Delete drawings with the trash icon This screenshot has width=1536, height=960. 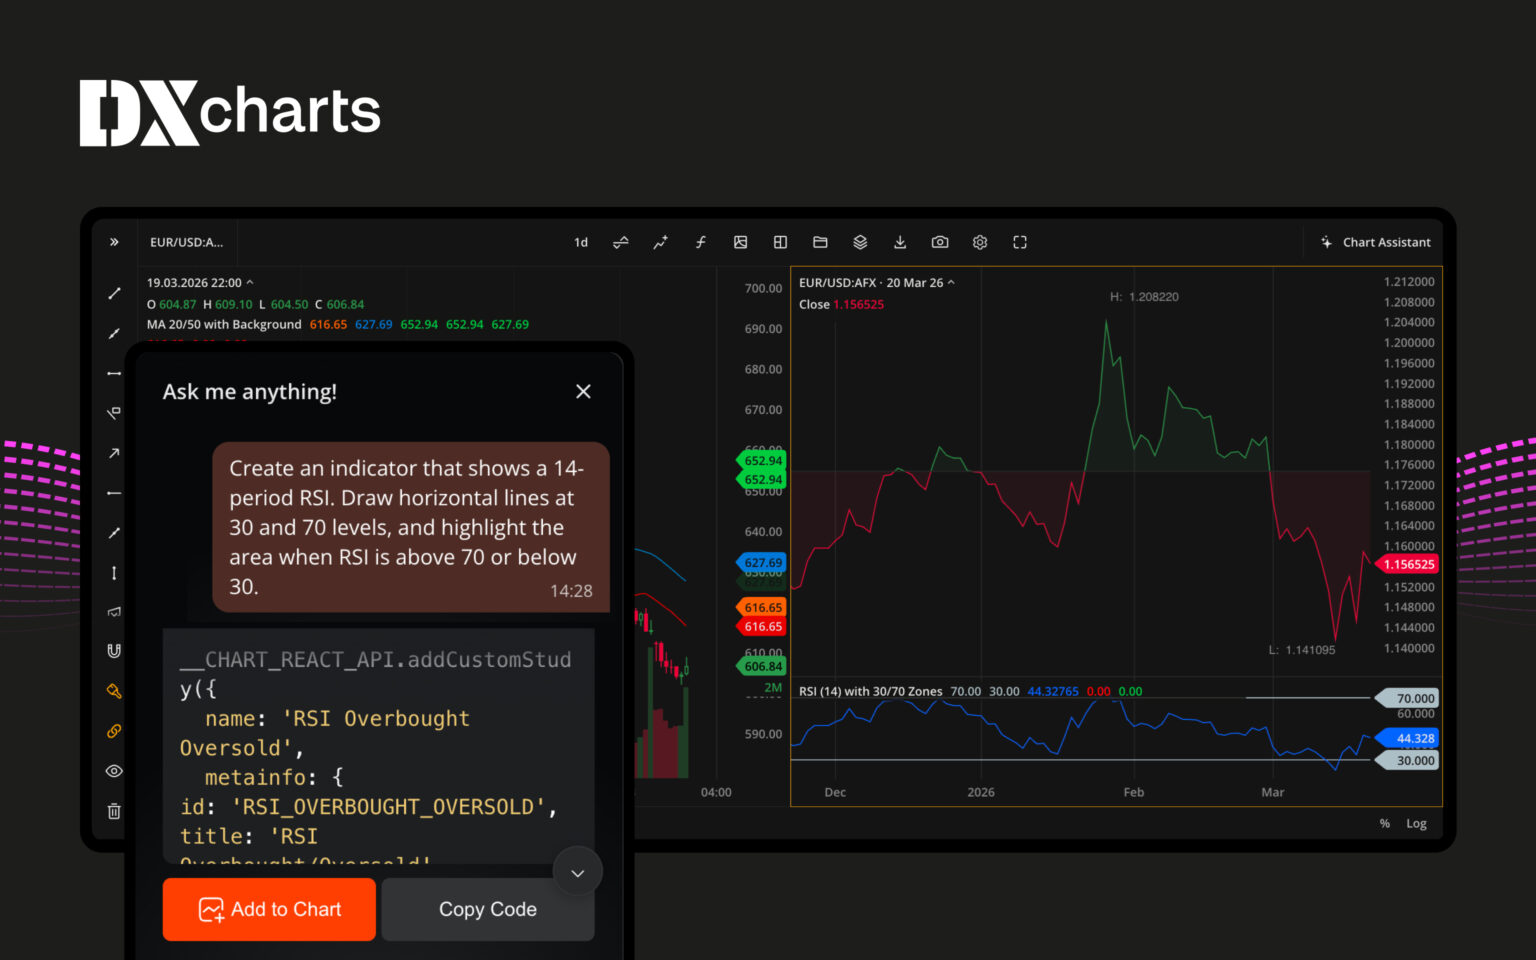[113, 811]
